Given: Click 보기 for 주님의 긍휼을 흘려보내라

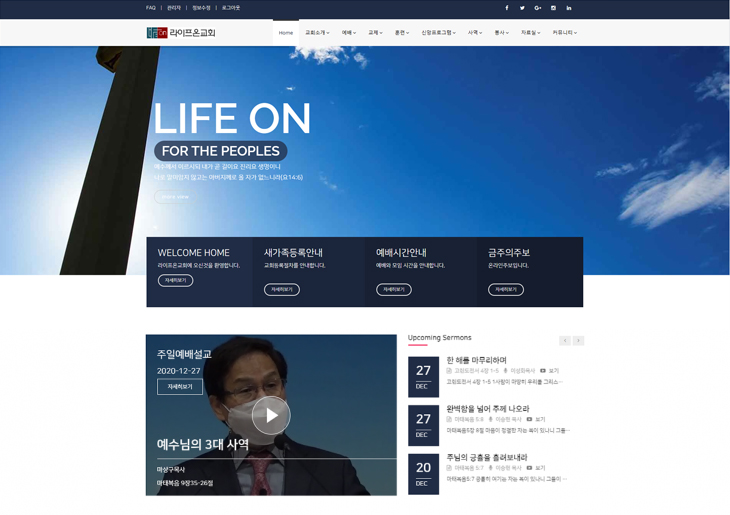Looking at the screenshot, I should (x=540, y=468).
